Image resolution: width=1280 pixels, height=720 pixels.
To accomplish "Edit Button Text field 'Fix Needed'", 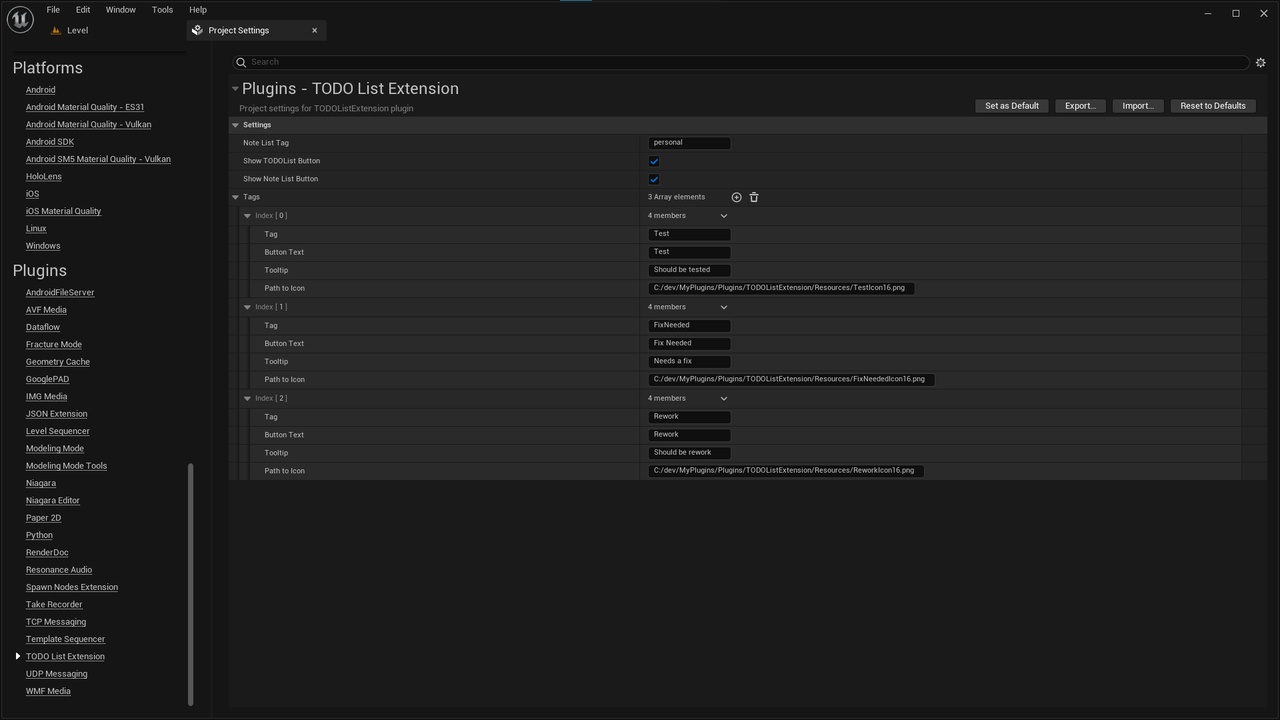I will pos(689,343).
